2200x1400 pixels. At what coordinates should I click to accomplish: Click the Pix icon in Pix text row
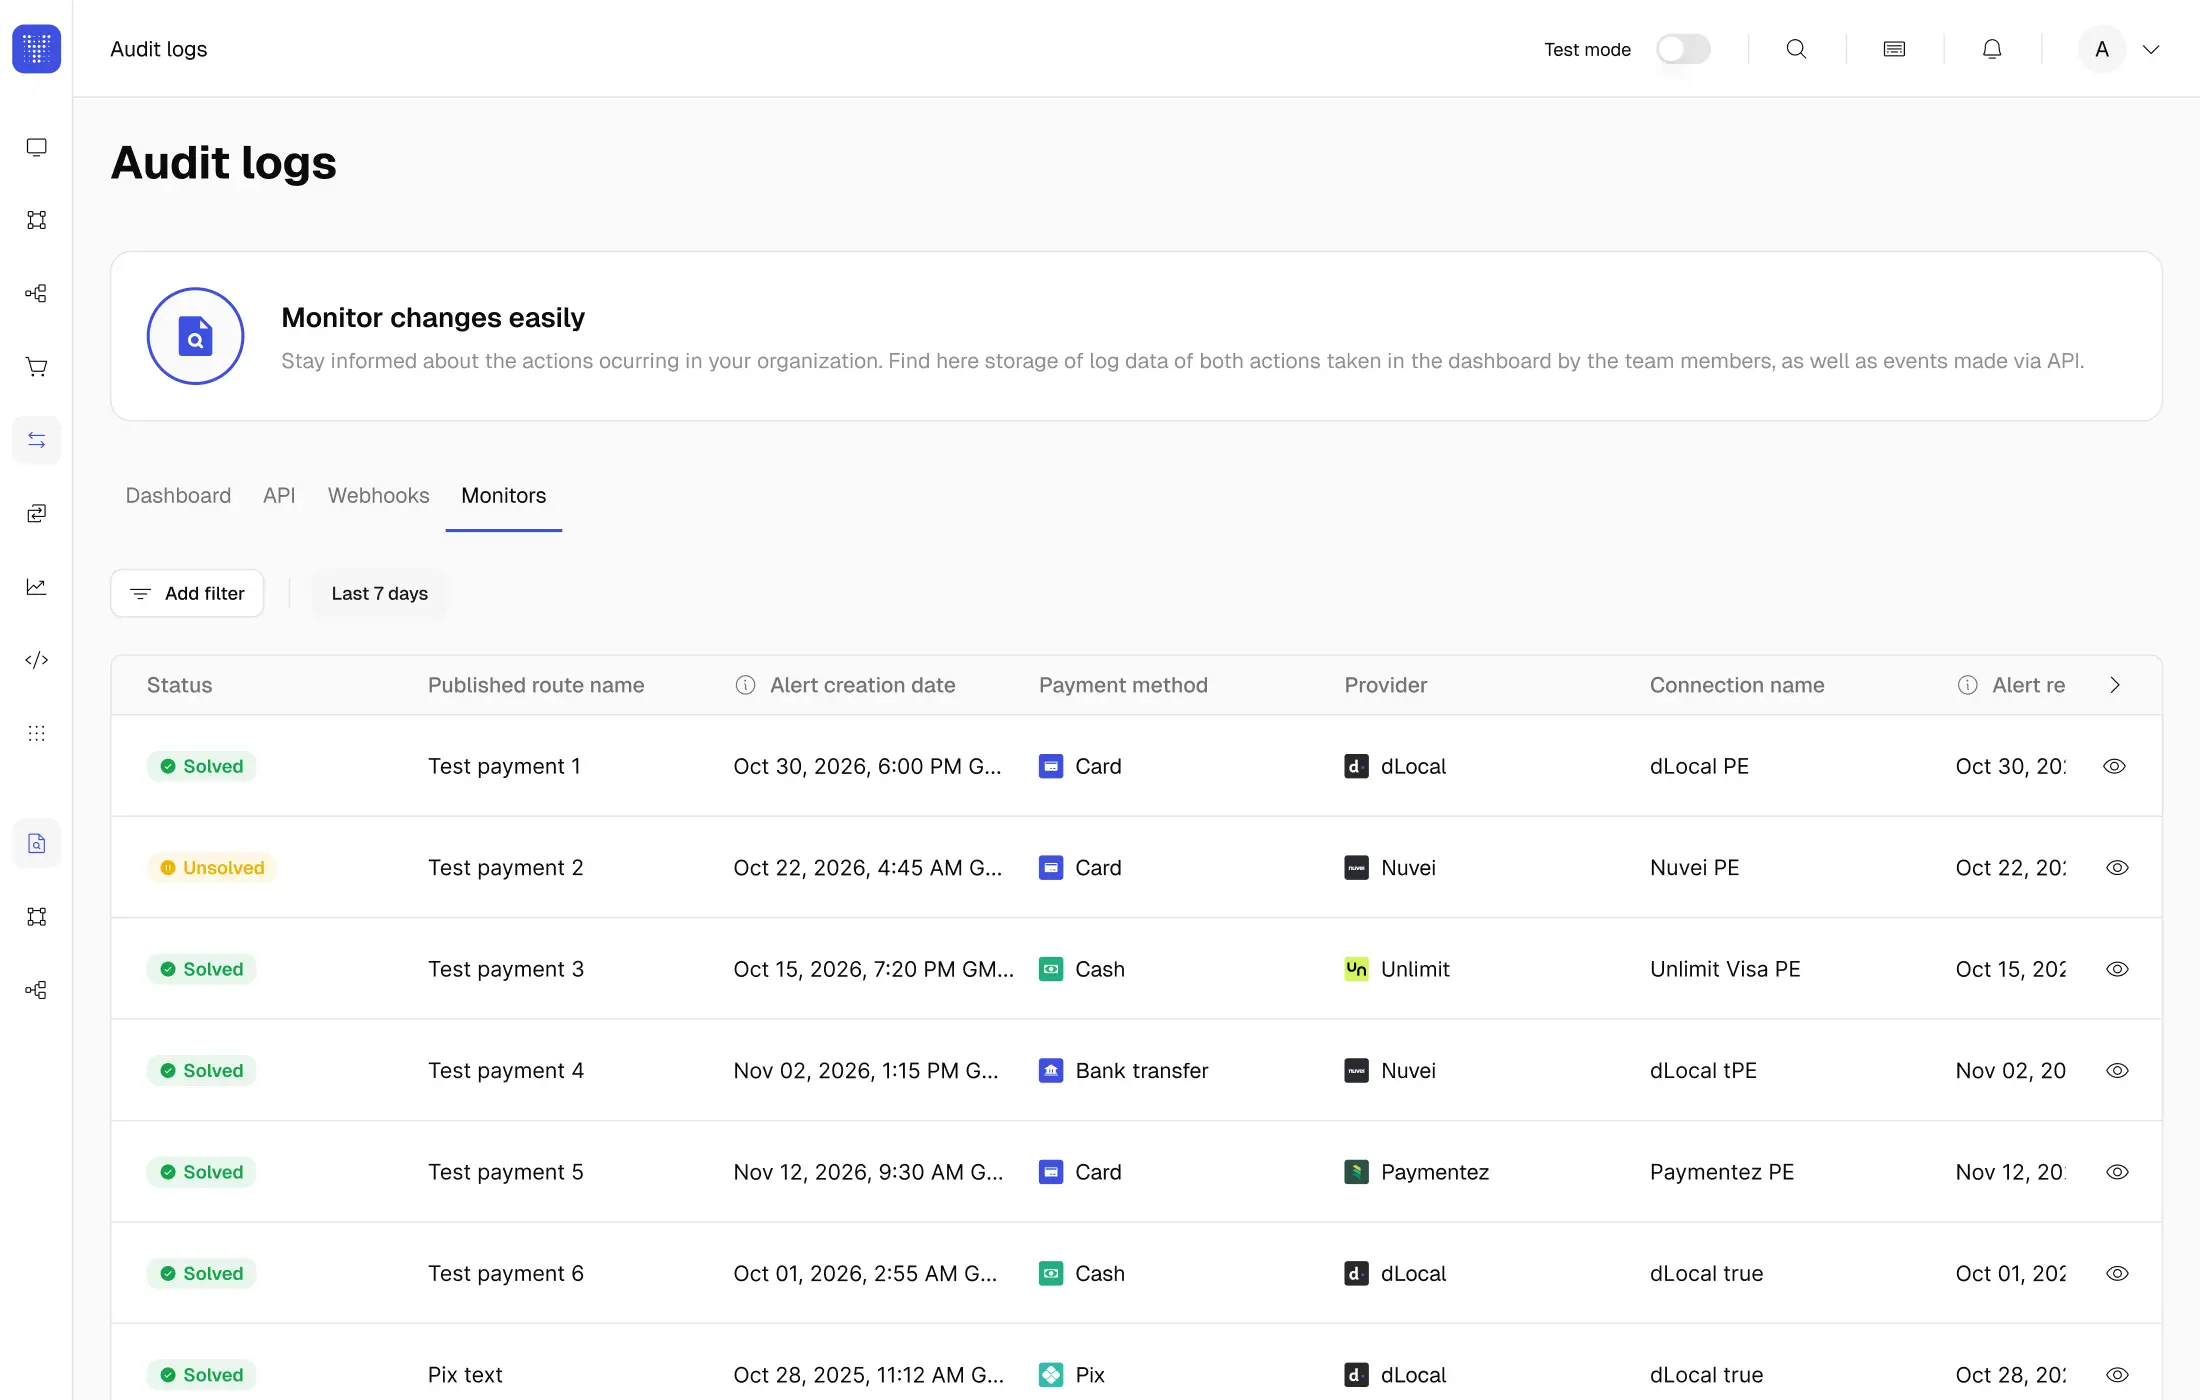(1051, 1375)
